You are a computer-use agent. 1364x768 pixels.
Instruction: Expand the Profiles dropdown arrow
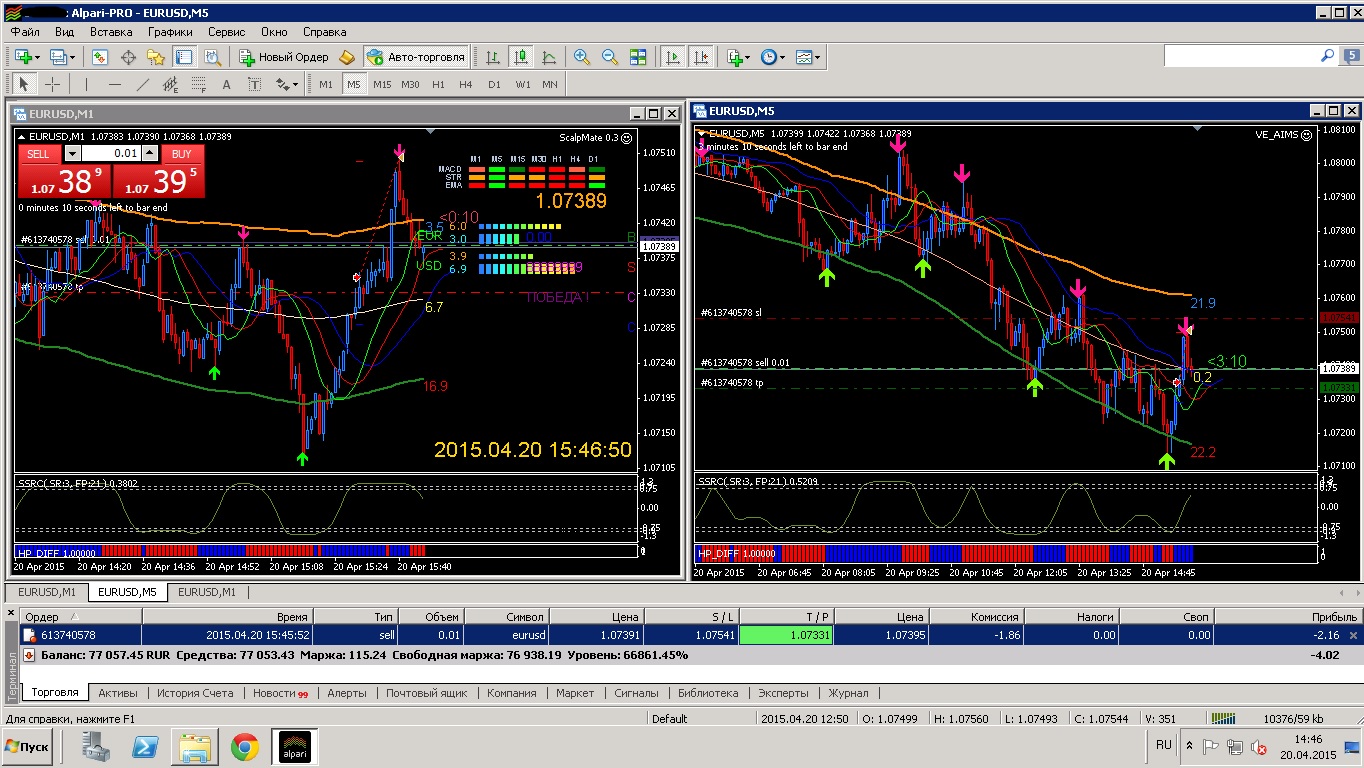point(73,57)
